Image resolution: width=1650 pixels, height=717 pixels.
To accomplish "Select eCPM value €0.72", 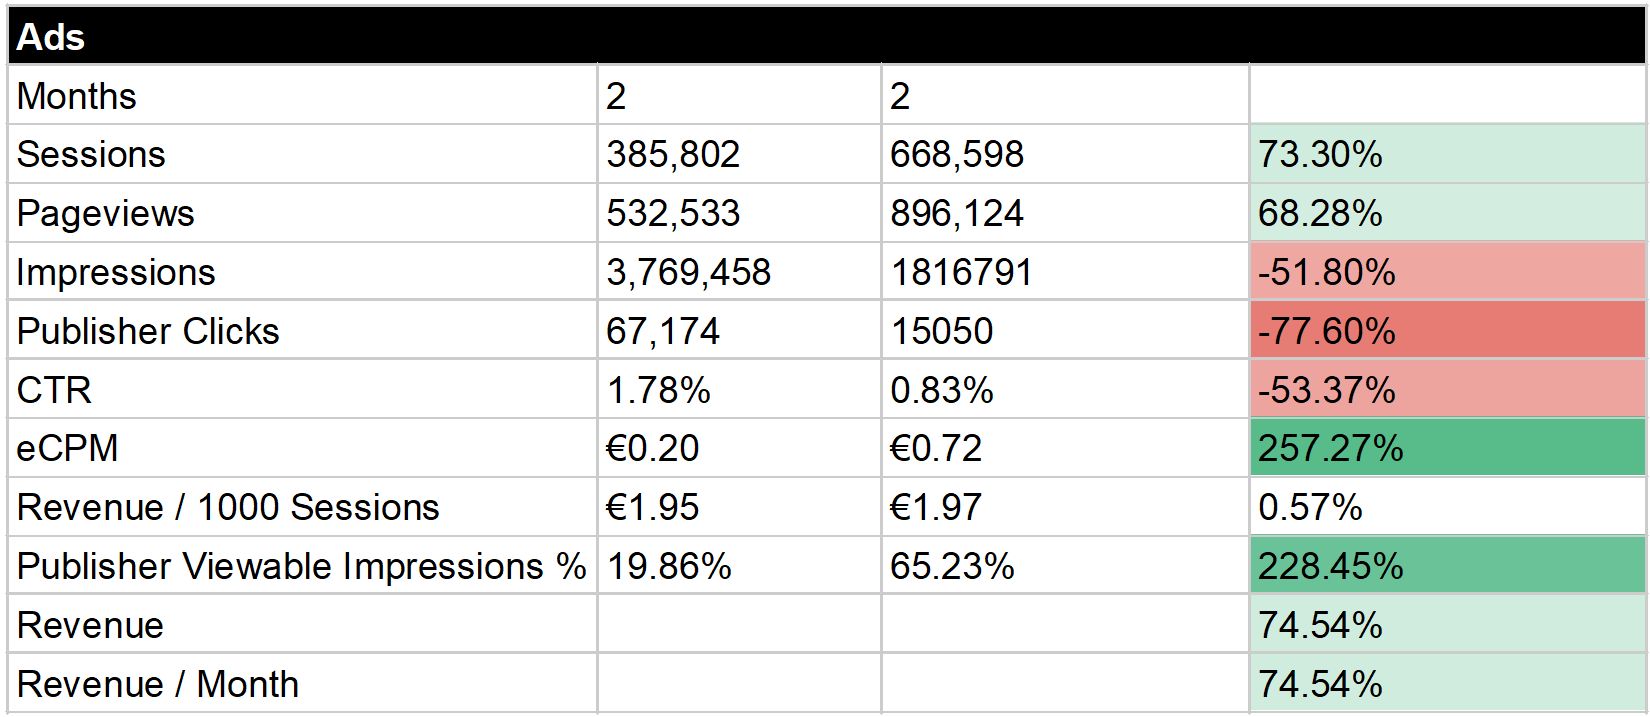I will tap(936, 449).
